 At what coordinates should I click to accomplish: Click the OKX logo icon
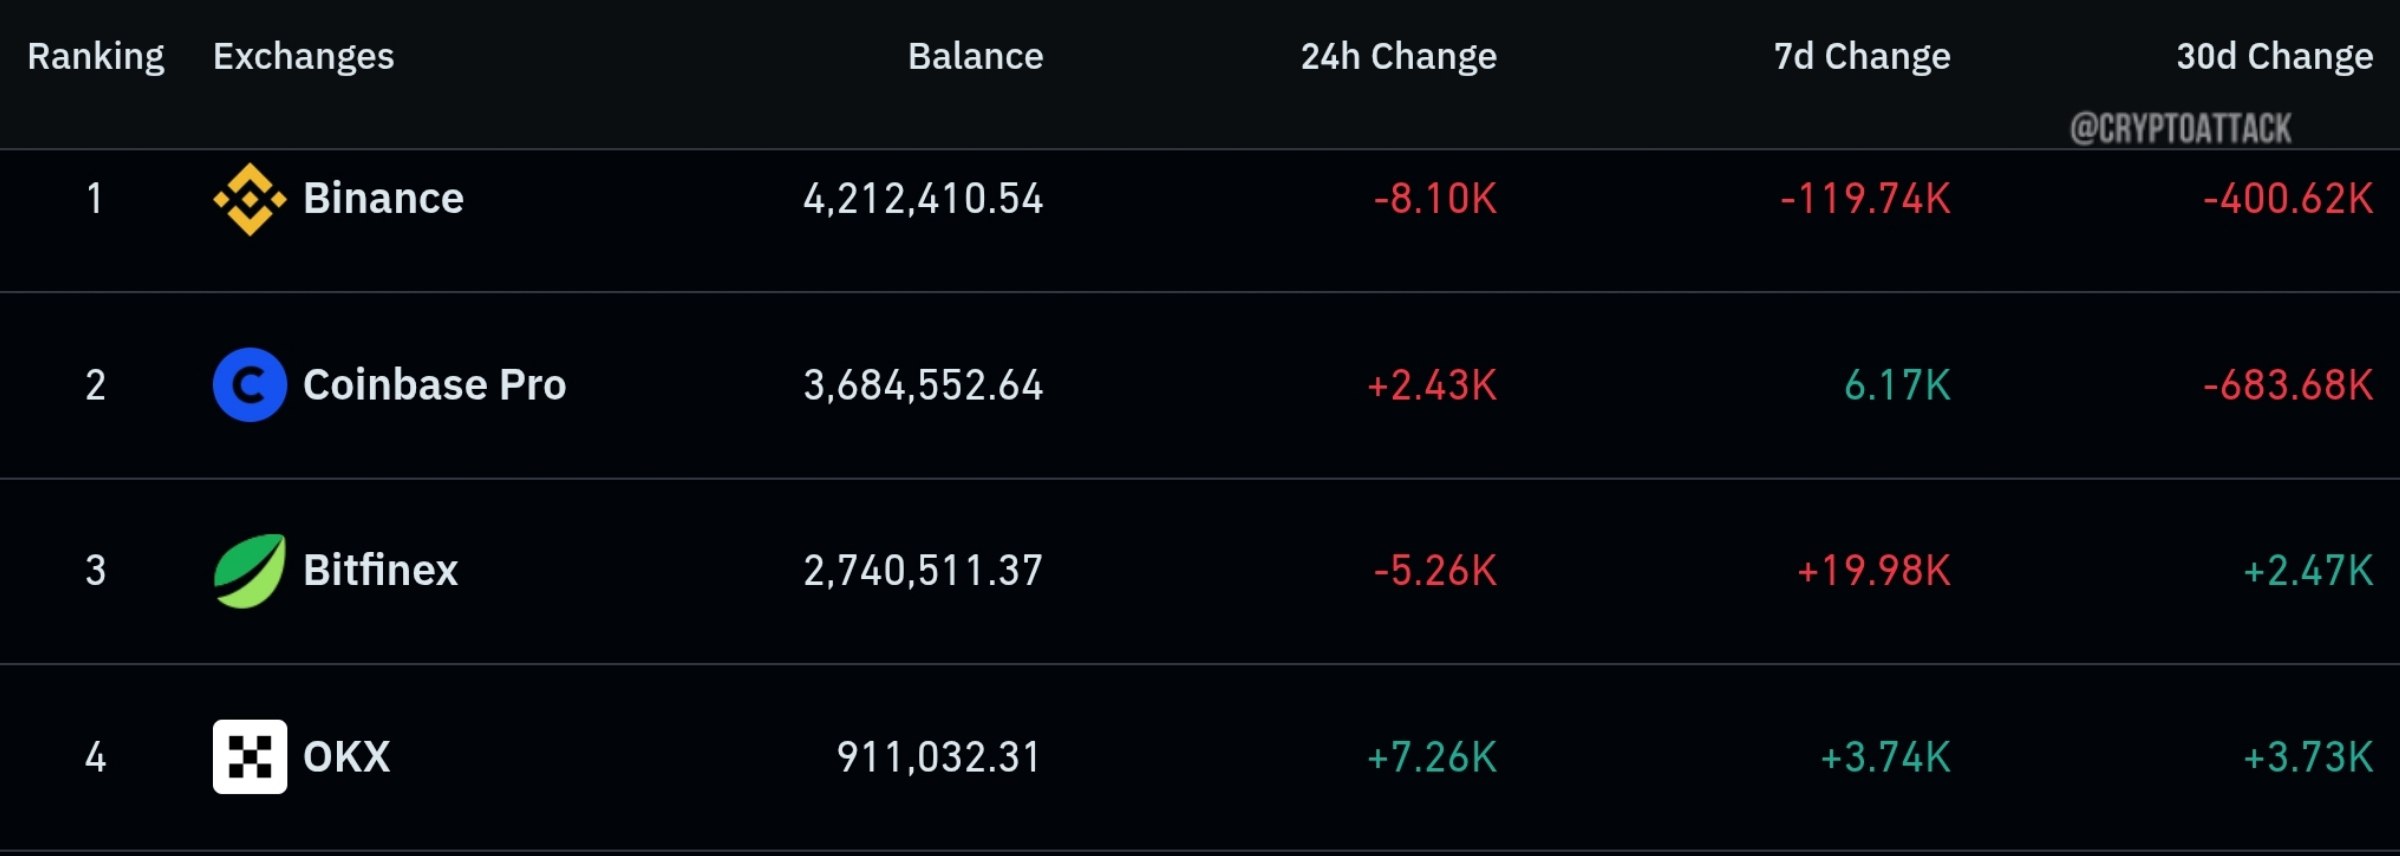coord(250,757)
